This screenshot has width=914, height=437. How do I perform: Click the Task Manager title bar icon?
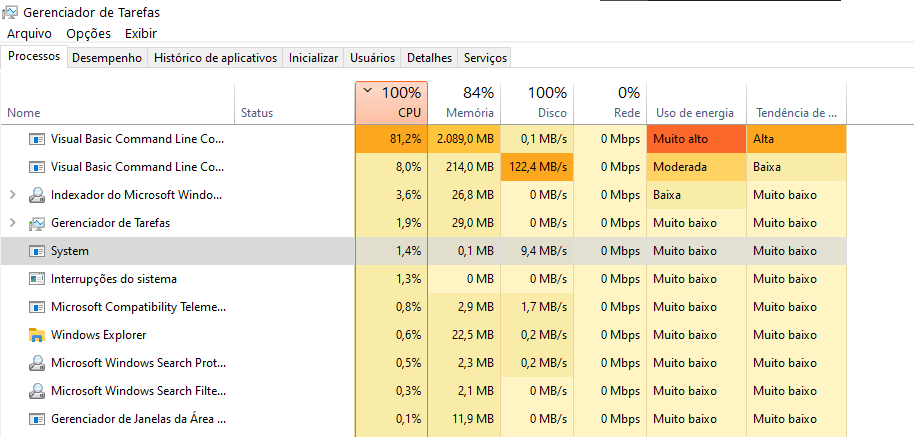[10, 12]
